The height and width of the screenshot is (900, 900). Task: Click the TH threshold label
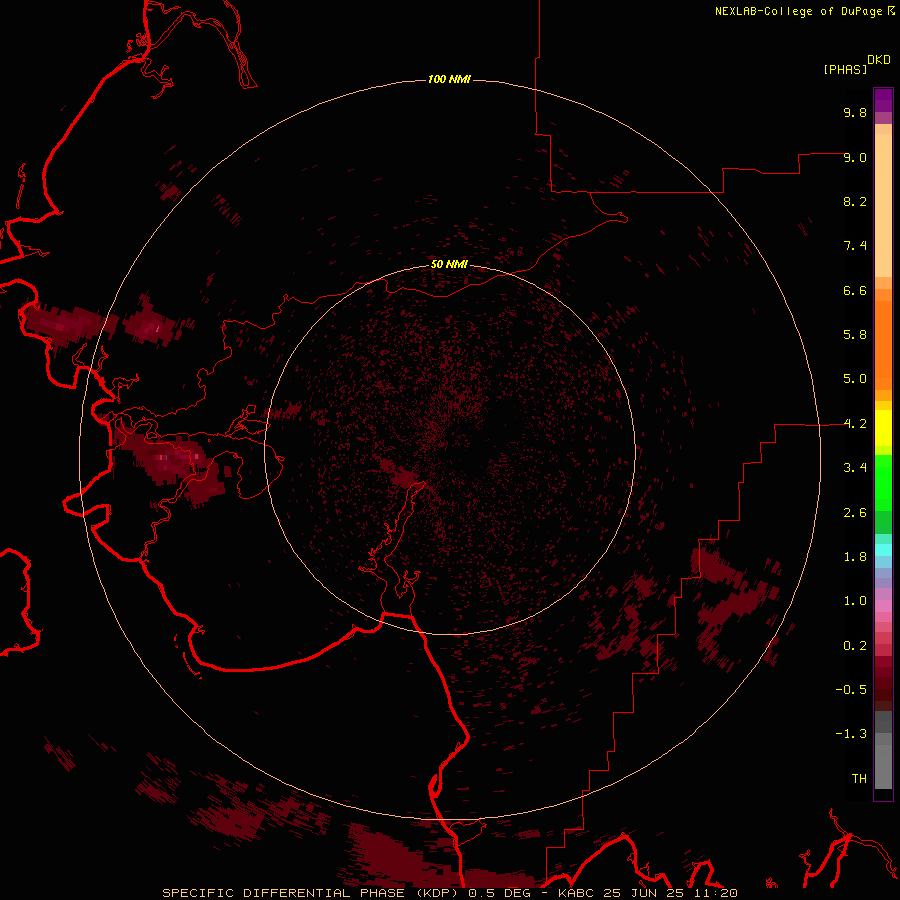pyautogui.click(x=859, y=779)
